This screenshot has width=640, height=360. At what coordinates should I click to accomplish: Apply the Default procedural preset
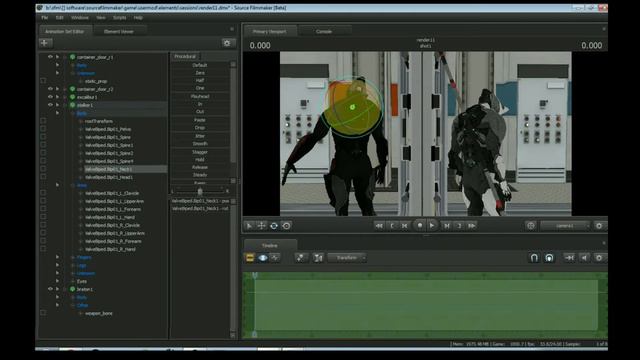pyautogui.click(x=200, y=65)
